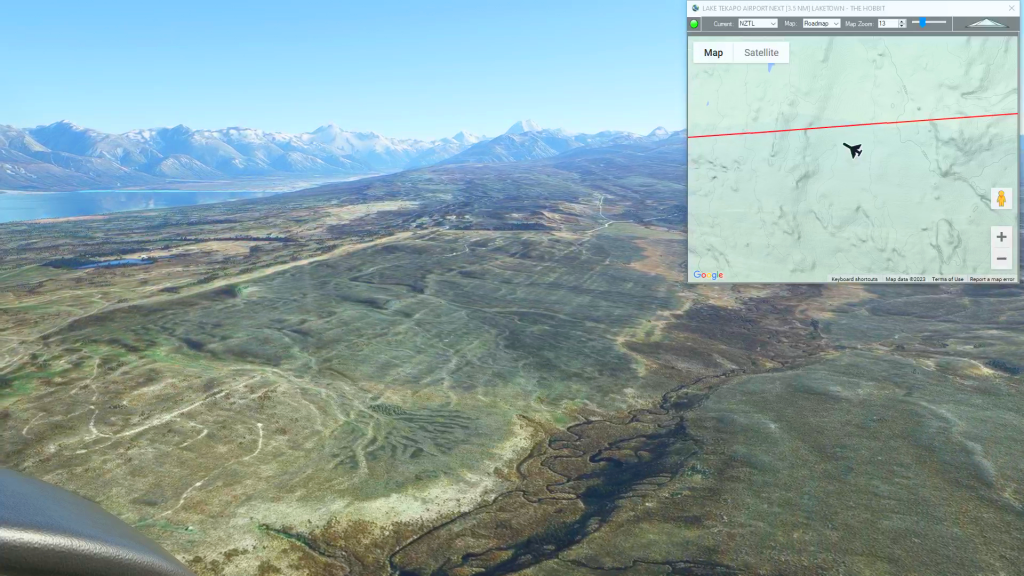Switch to the Satellite map view
Screen dimensions: 1024x576
761,53
